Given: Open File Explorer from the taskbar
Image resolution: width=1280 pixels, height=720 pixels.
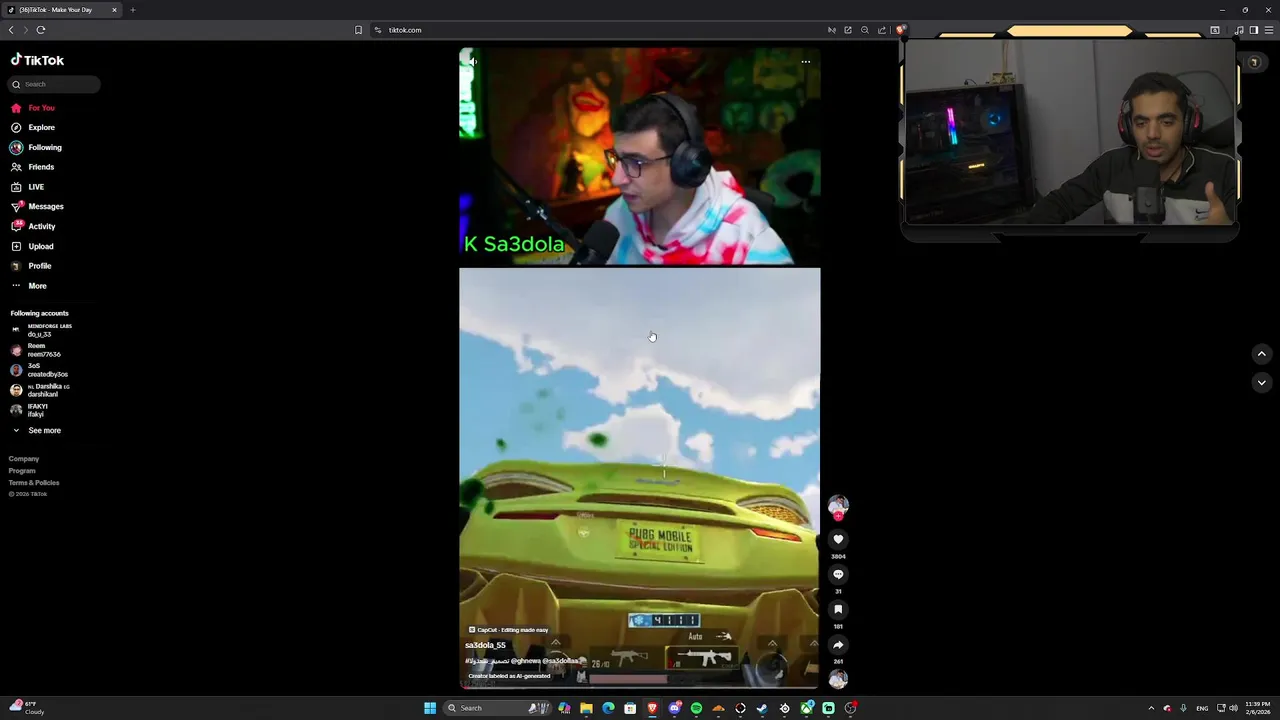Looking at the screenshot, I should tap(586, 708).
